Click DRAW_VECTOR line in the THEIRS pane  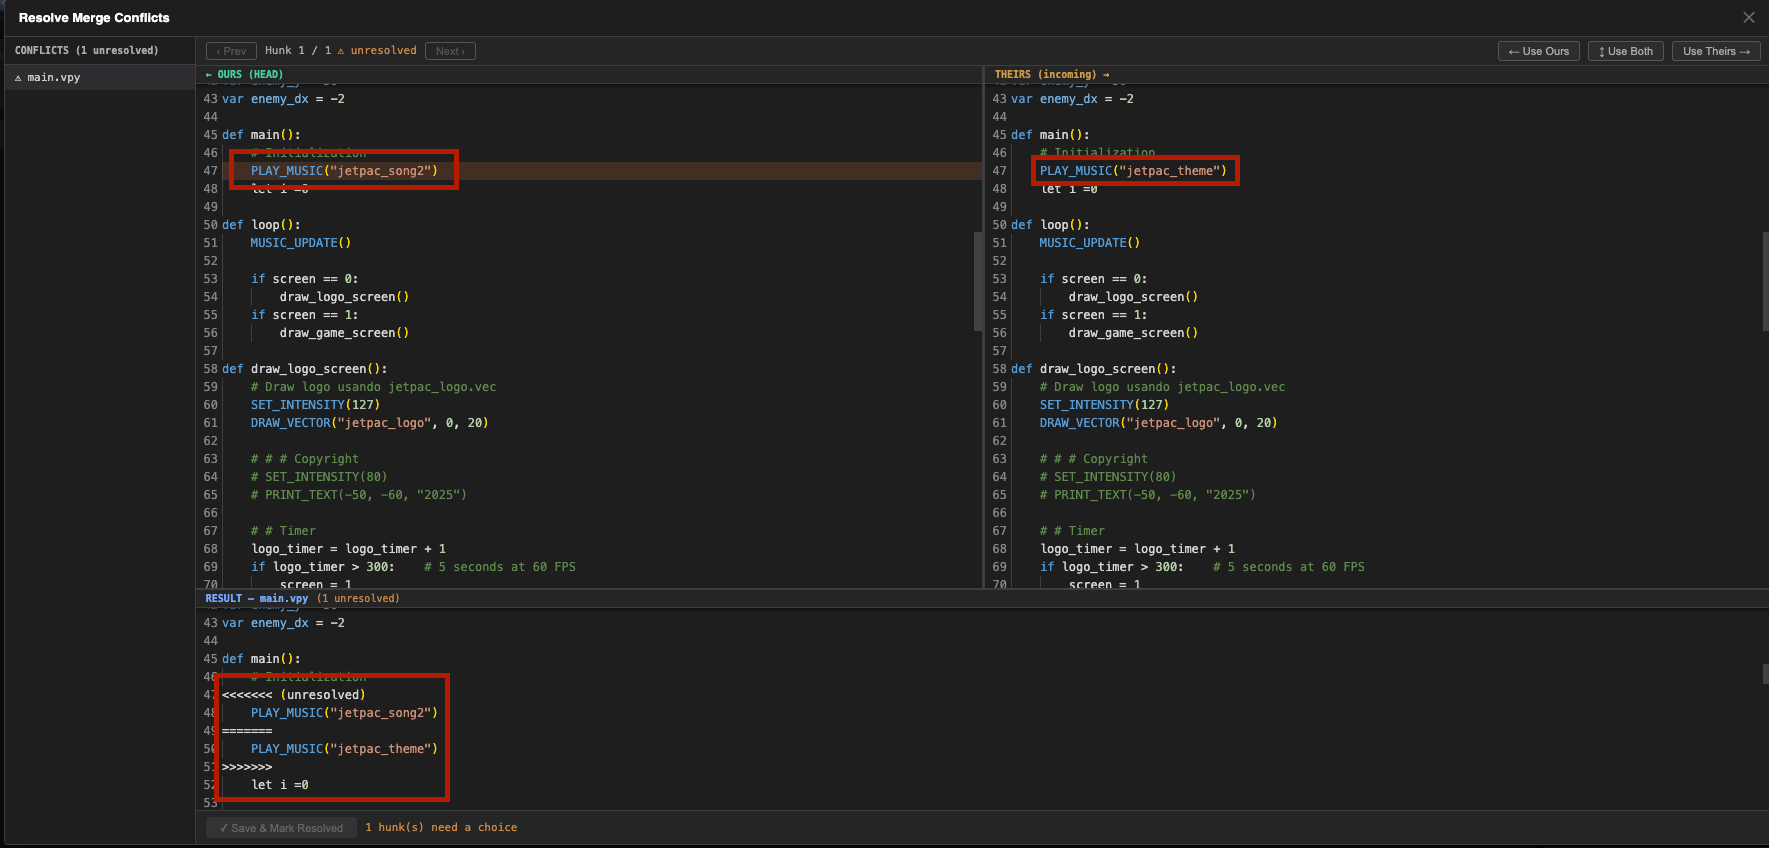point(1158,423)
